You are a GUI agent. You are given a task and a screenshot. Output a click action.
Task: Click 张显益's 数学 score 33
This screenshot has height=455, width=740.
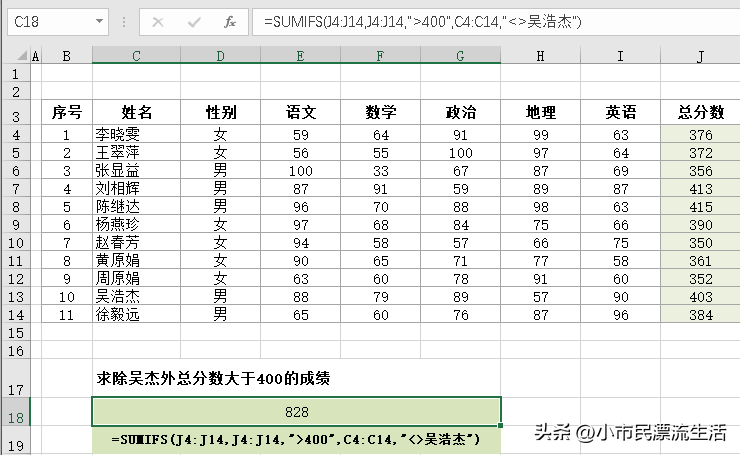380,170
